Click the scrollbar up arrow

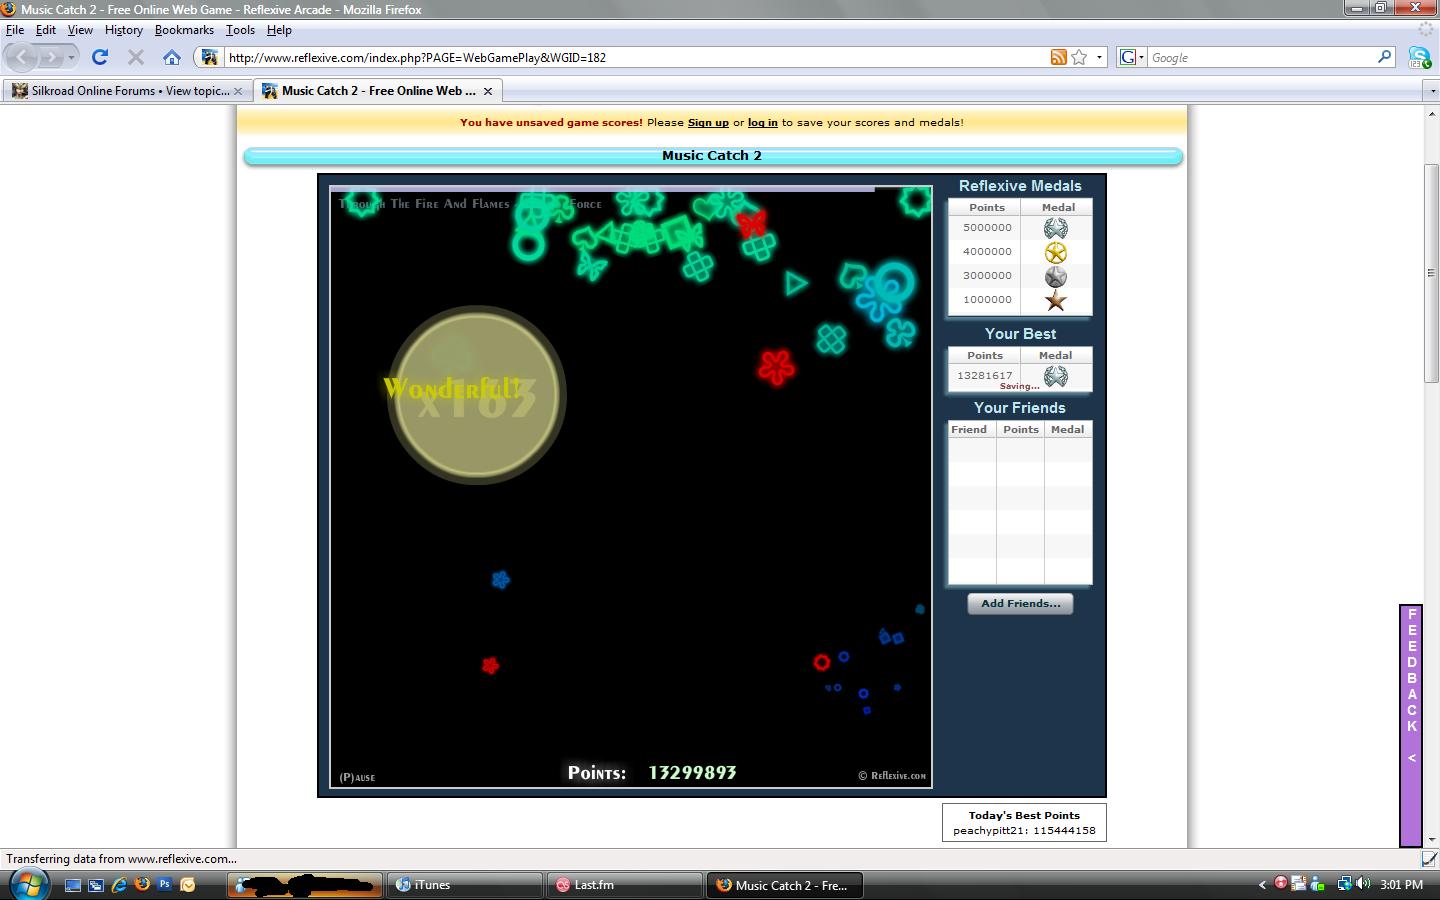[1431, 114]
